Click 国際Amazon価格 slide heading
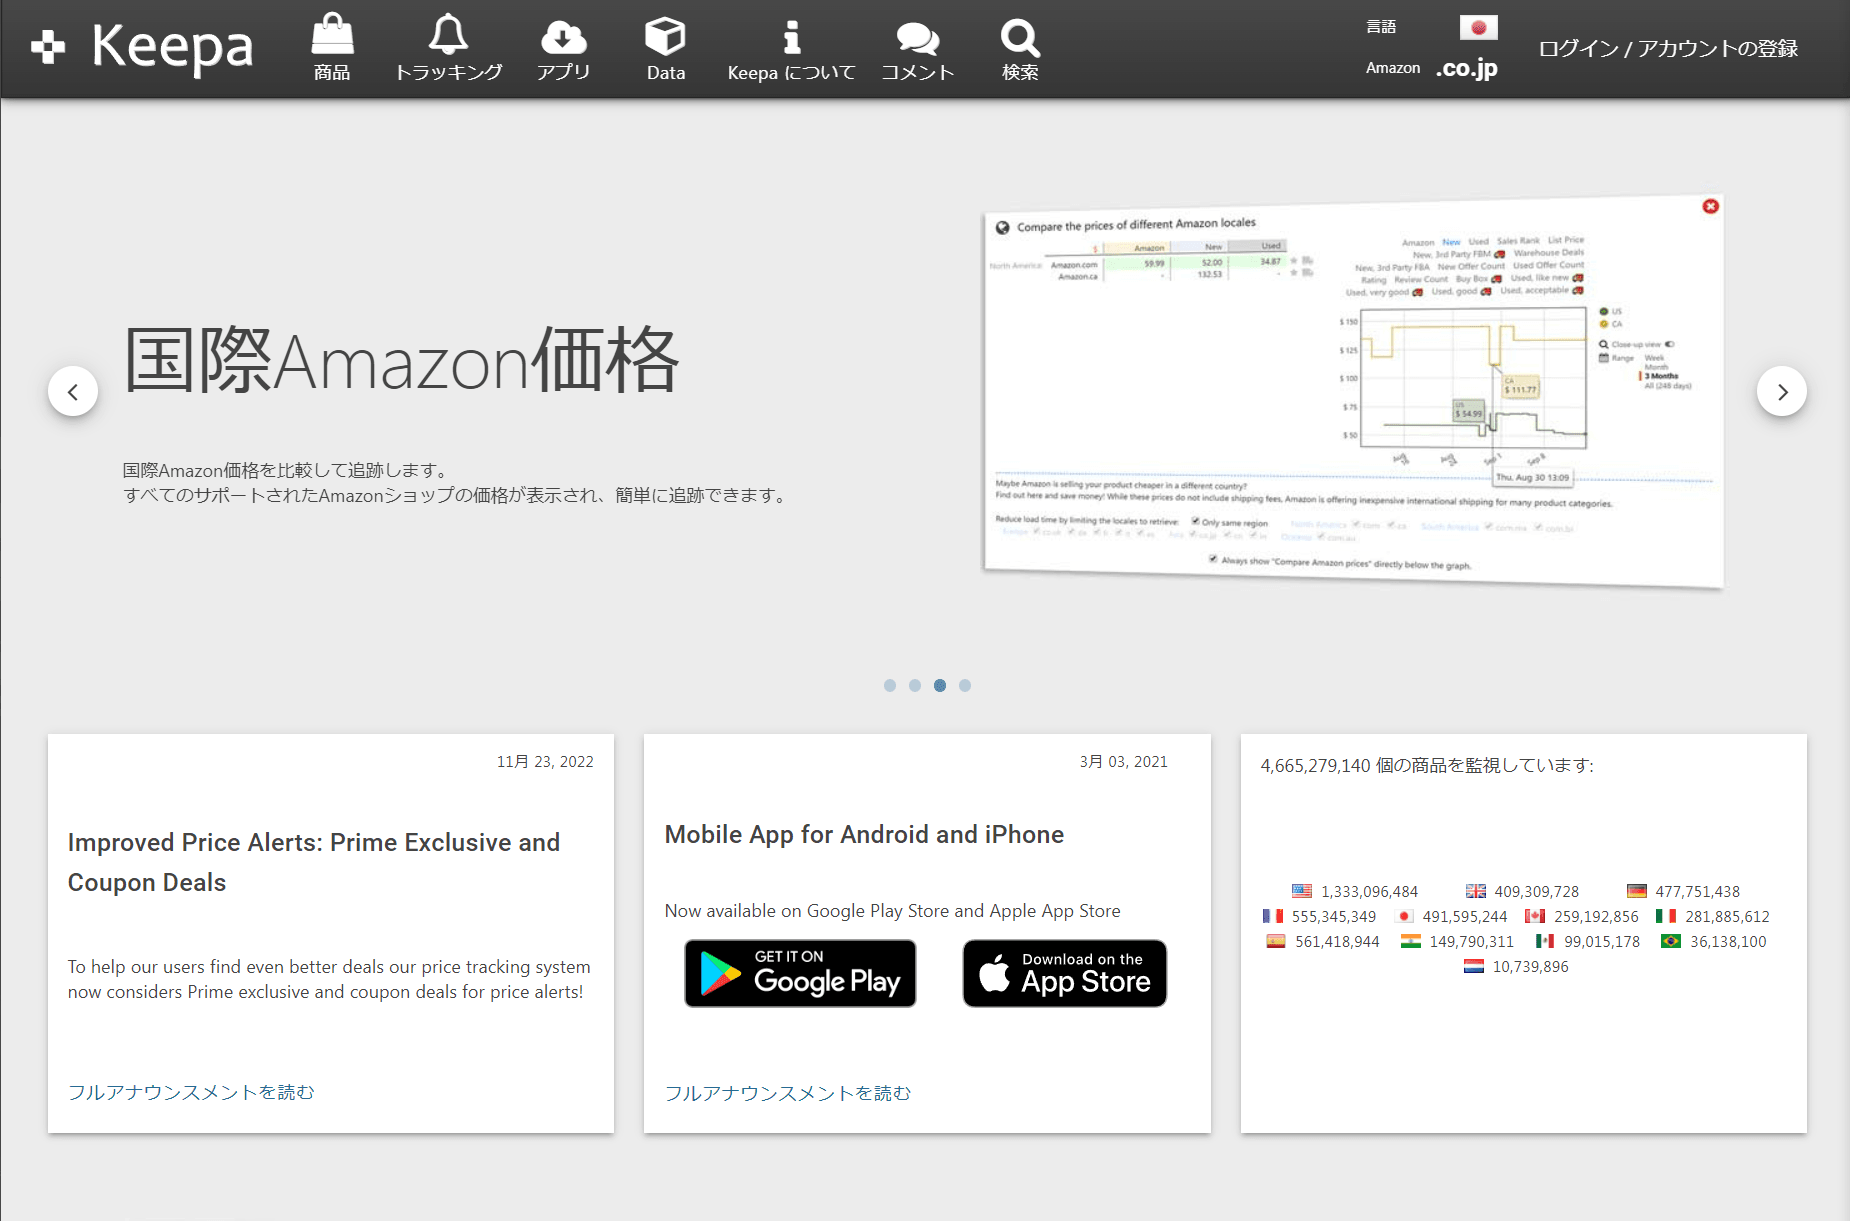Image resolution: width=1850 pixels, height=1221 pixels. 401,360
